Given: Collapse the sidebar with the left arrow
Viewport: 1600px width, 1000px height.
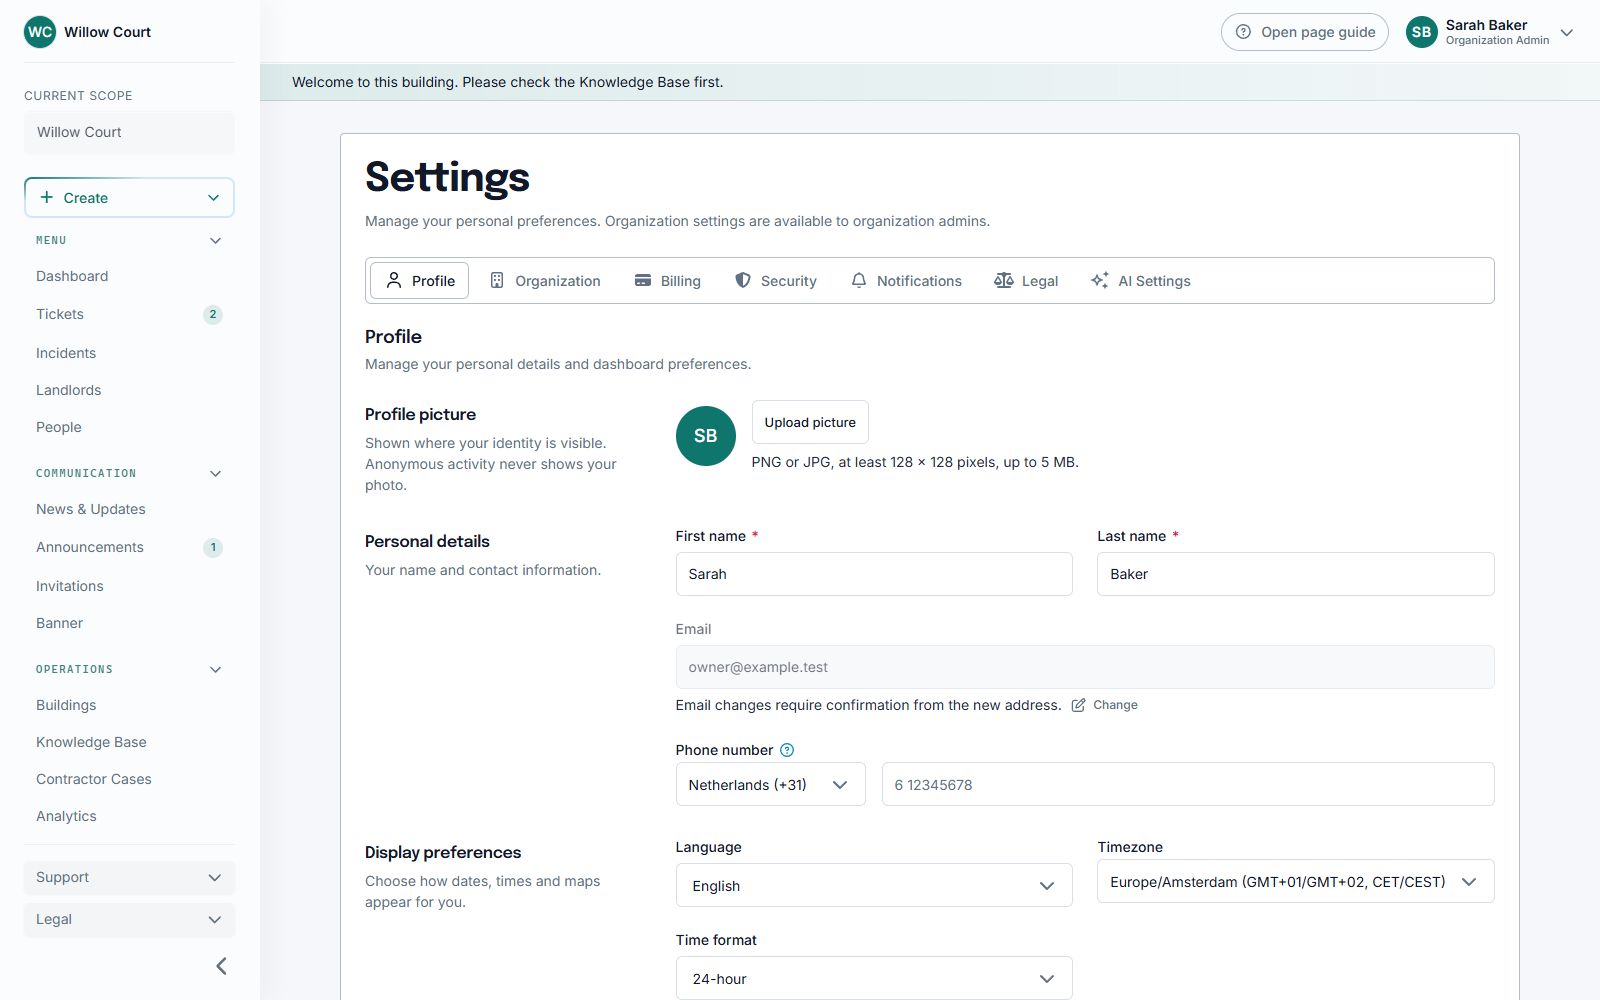Looking at the screenshot, I should [221, 966].
